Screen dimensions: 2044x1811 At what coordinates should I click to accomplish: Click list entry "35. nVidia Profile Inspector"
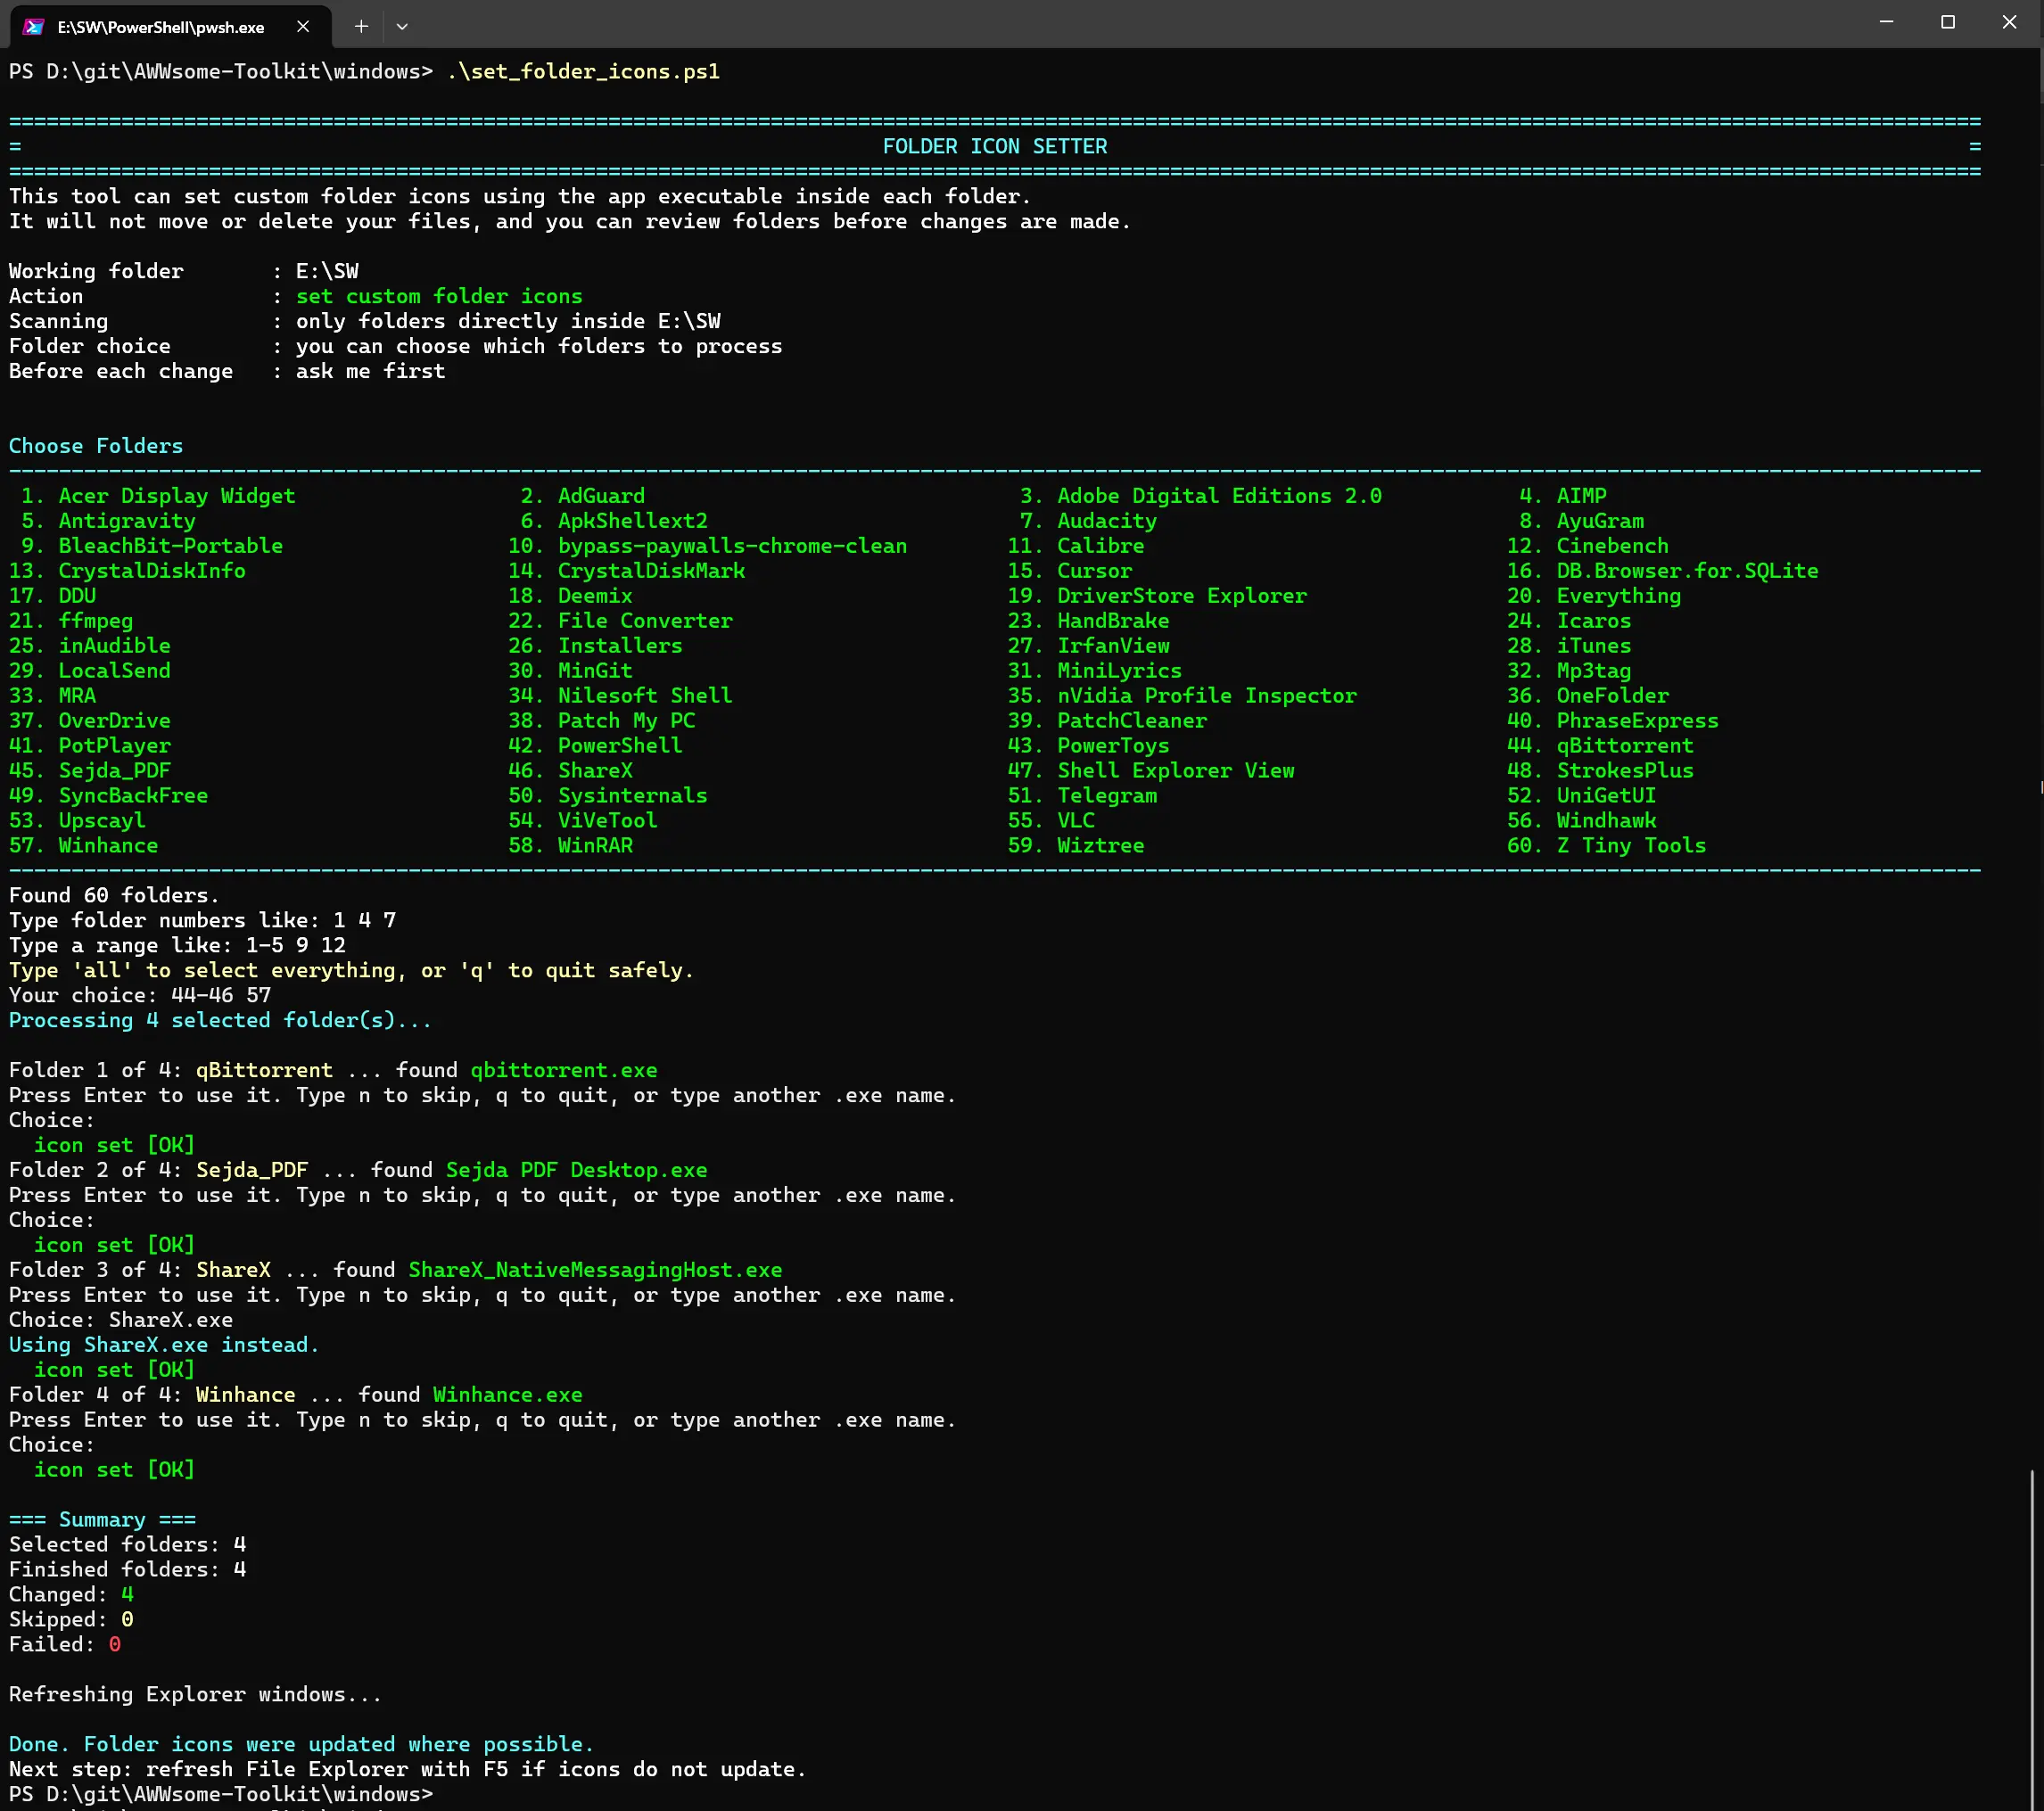click(1182, 696)
